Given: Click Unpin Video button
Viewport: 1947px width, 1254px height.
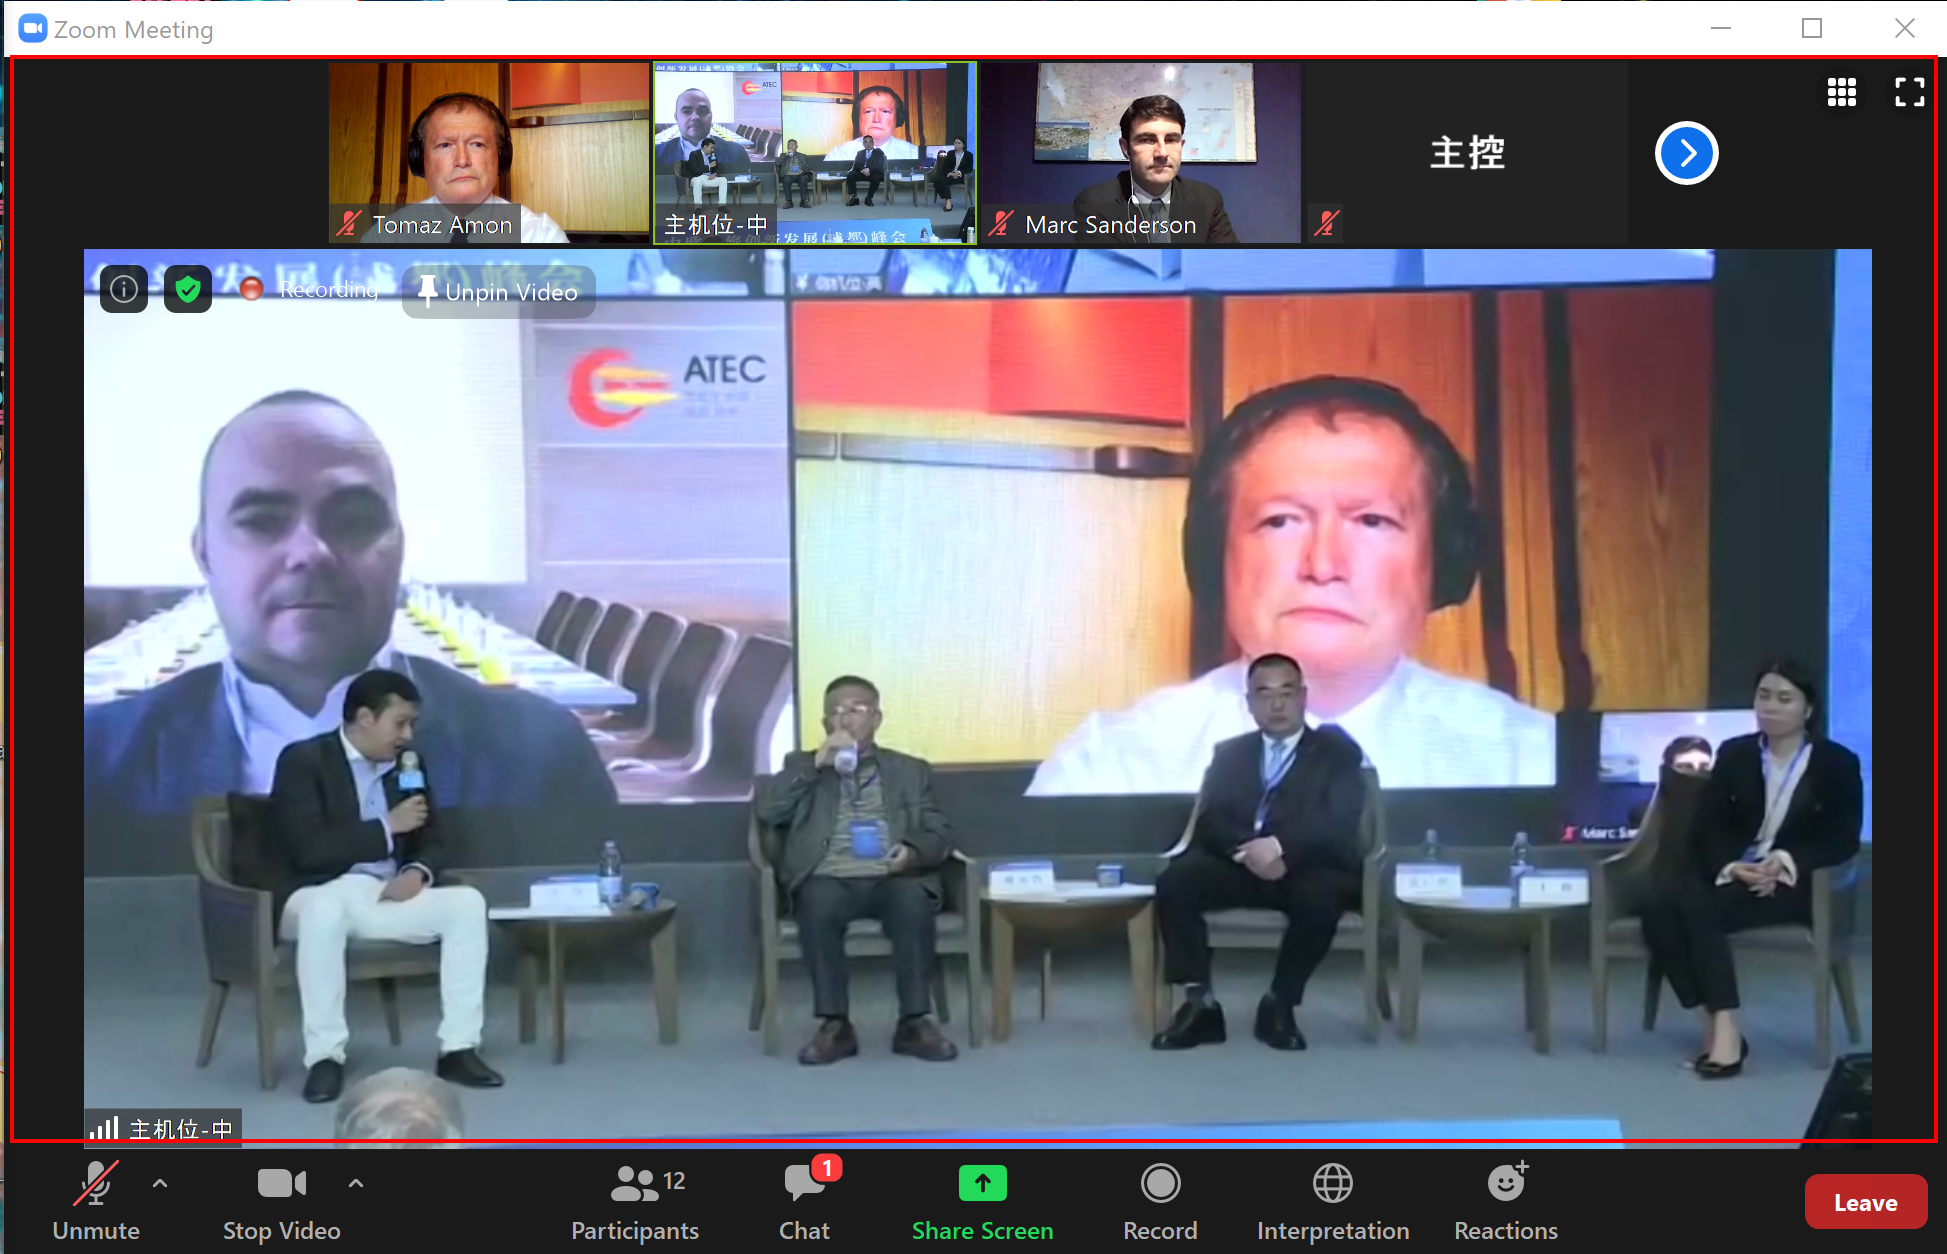Looking at the screenshot, I should coord(499,292).
